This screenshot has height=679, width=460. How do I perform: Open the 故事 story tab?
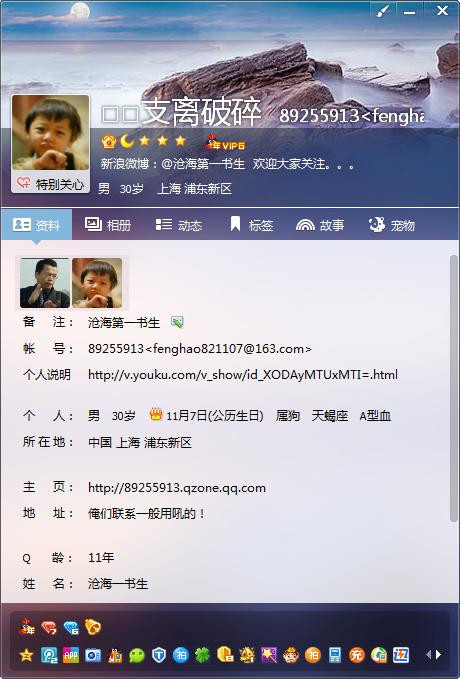(320, 225)
